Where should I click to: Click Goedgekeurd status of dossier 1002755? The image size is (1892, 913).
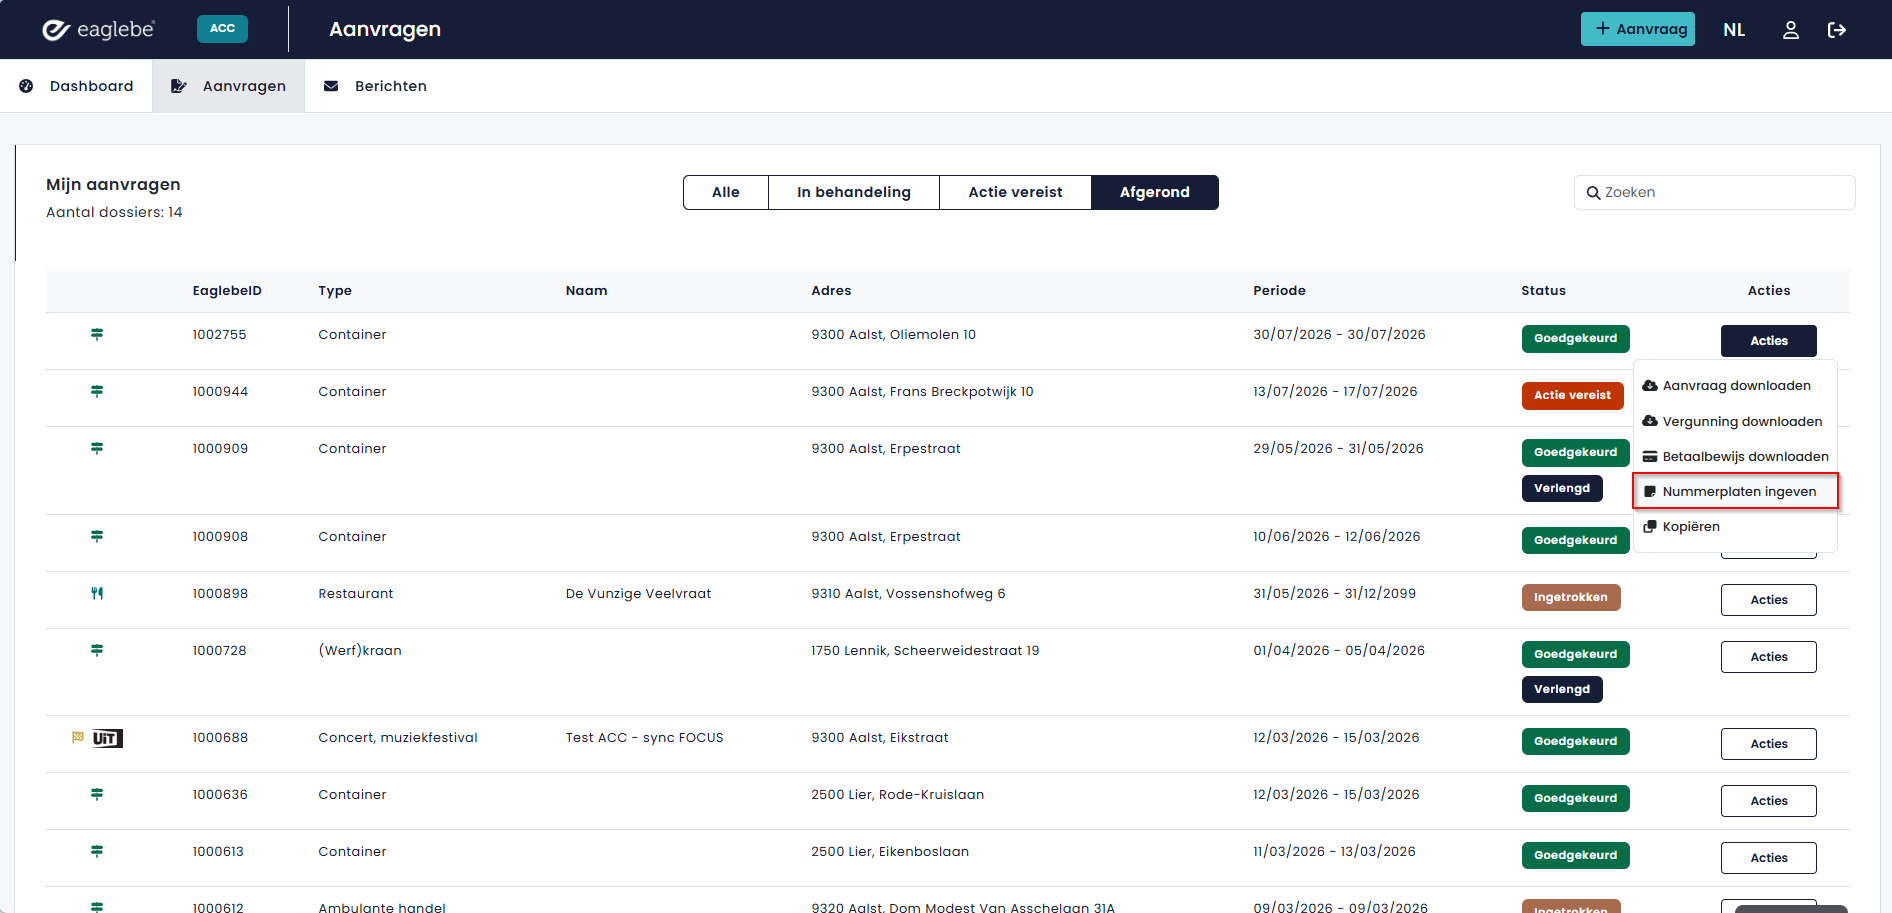1575,339
